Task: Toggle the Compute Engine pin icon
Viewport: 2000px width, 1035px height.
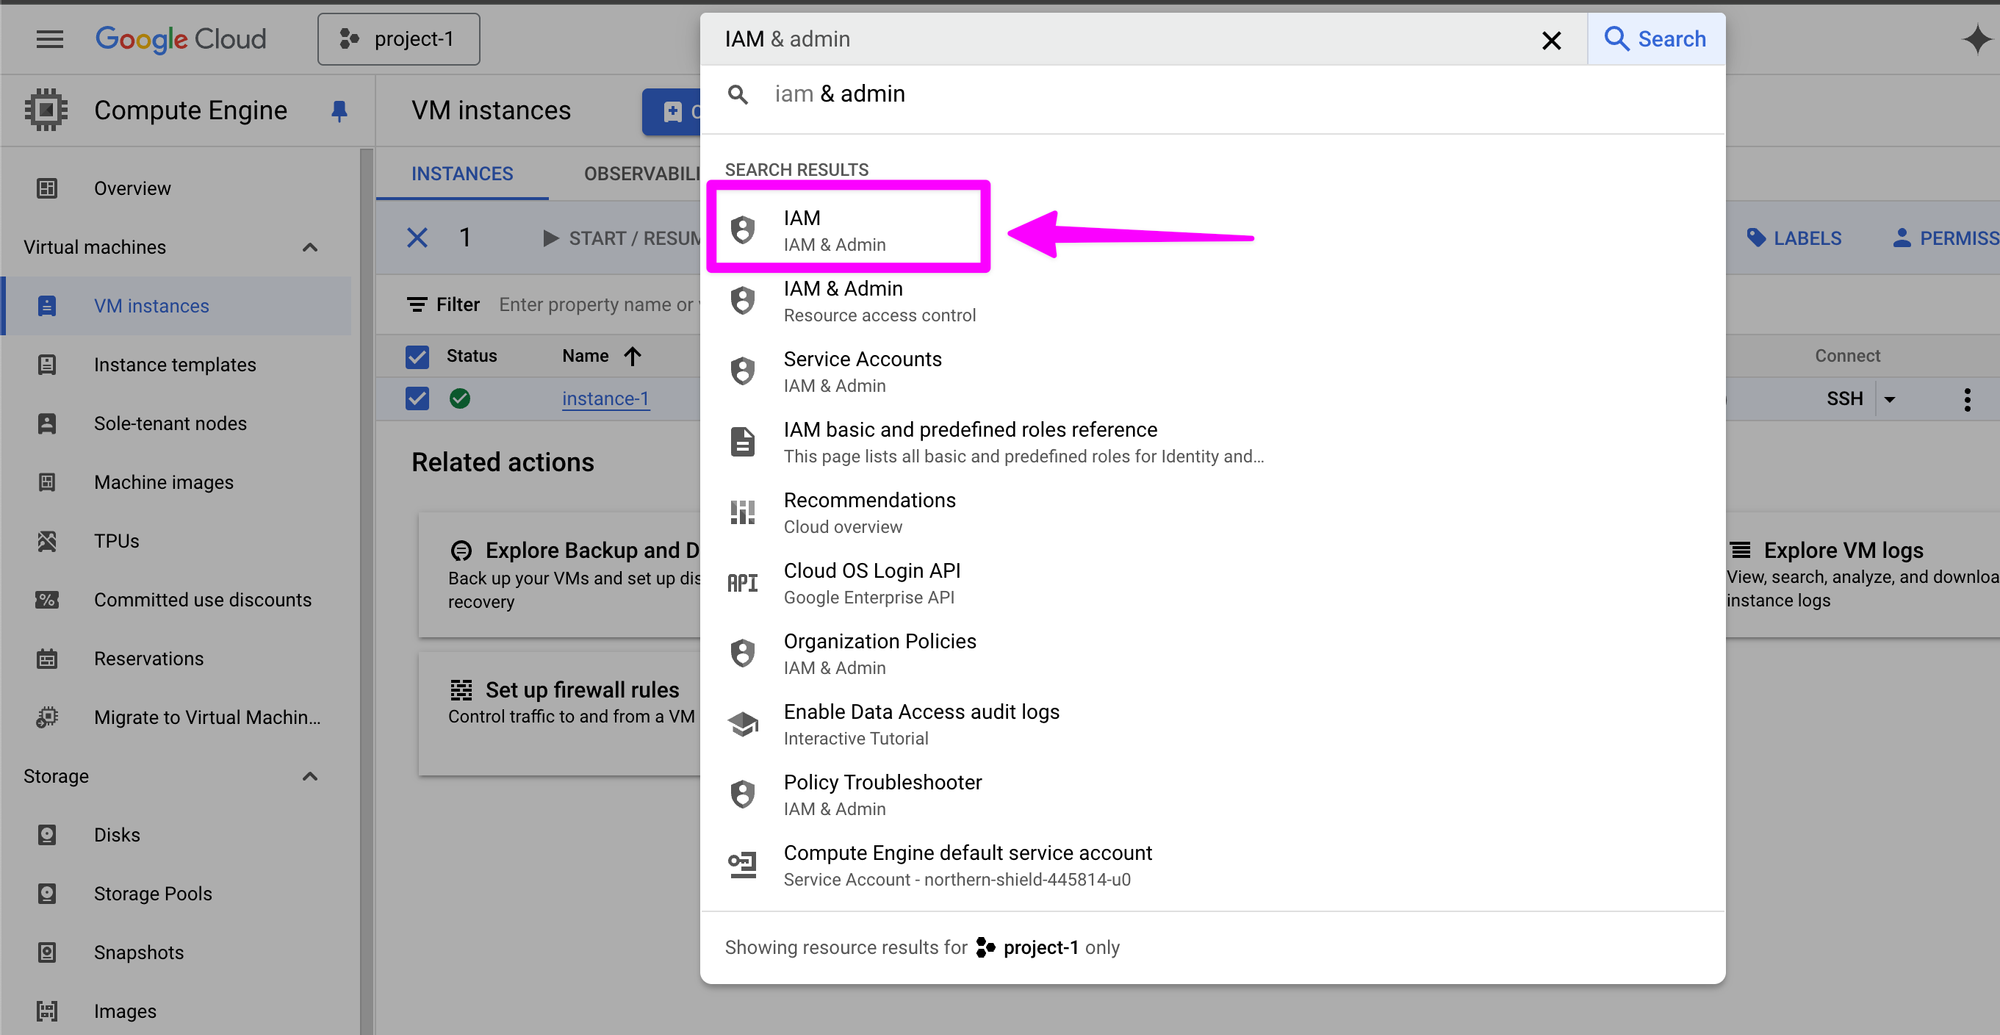Action: [x=339, y=111]
